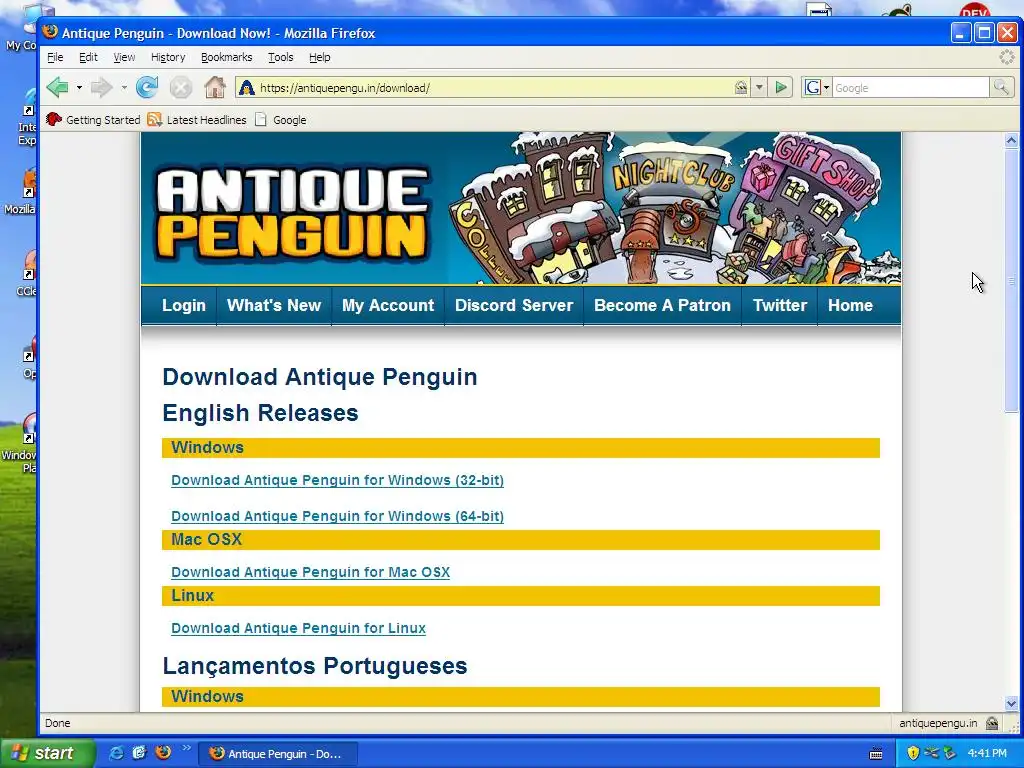Open the Help menu
The image size is (1024, 768).
tap(319, 57)
